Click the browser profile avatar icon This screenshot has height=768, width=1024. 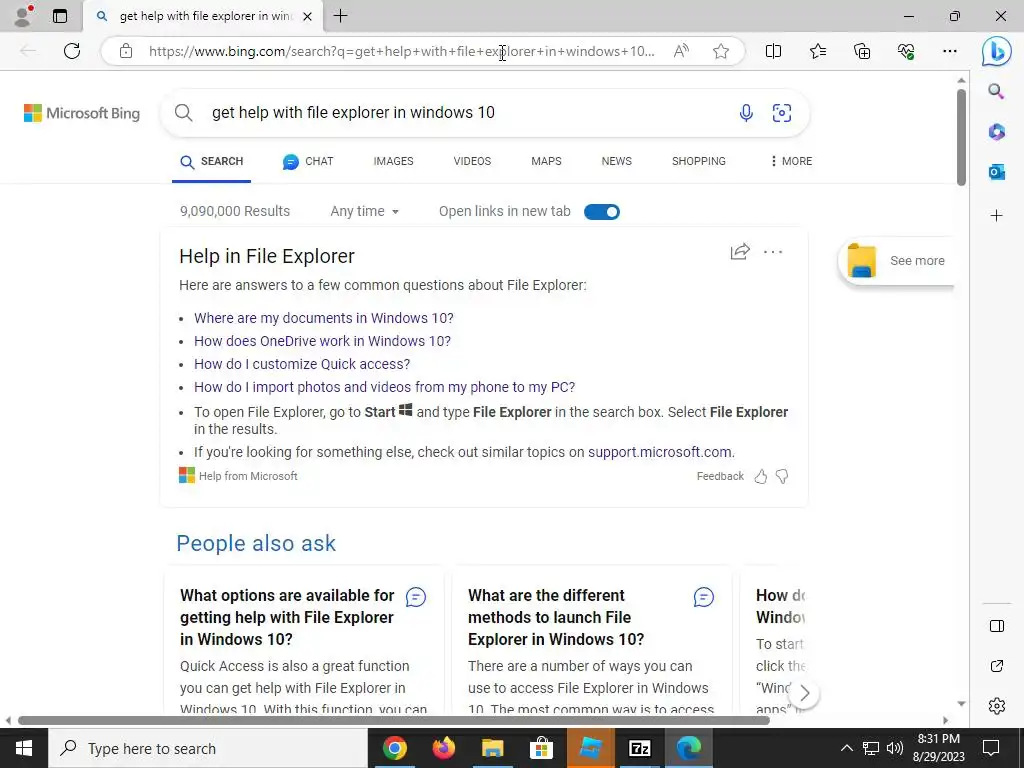(x=23, y=16)
